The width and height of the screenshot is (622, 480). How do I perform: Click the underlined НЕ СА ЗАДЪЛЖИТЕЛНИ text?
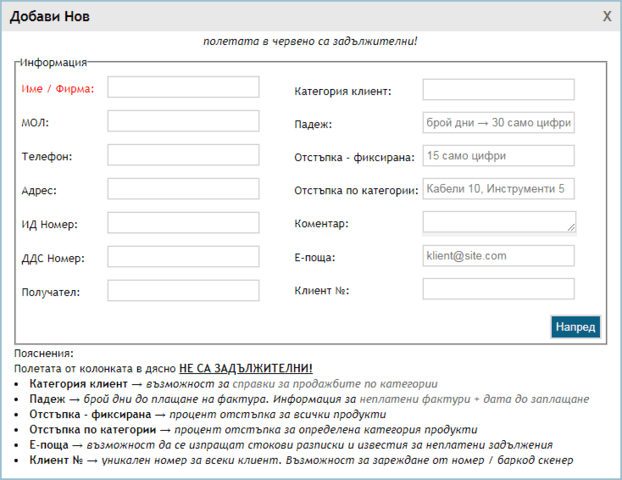[x=246, y=368]
